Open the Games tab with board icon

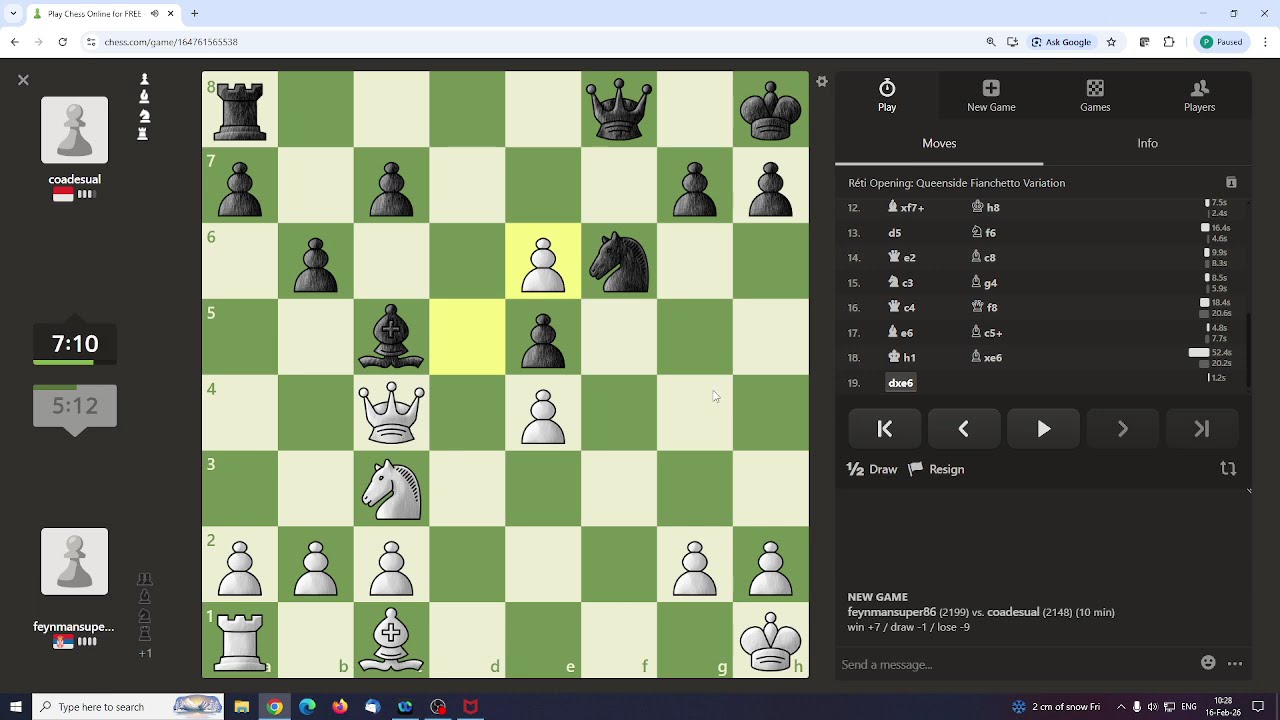coord(1095,96)
